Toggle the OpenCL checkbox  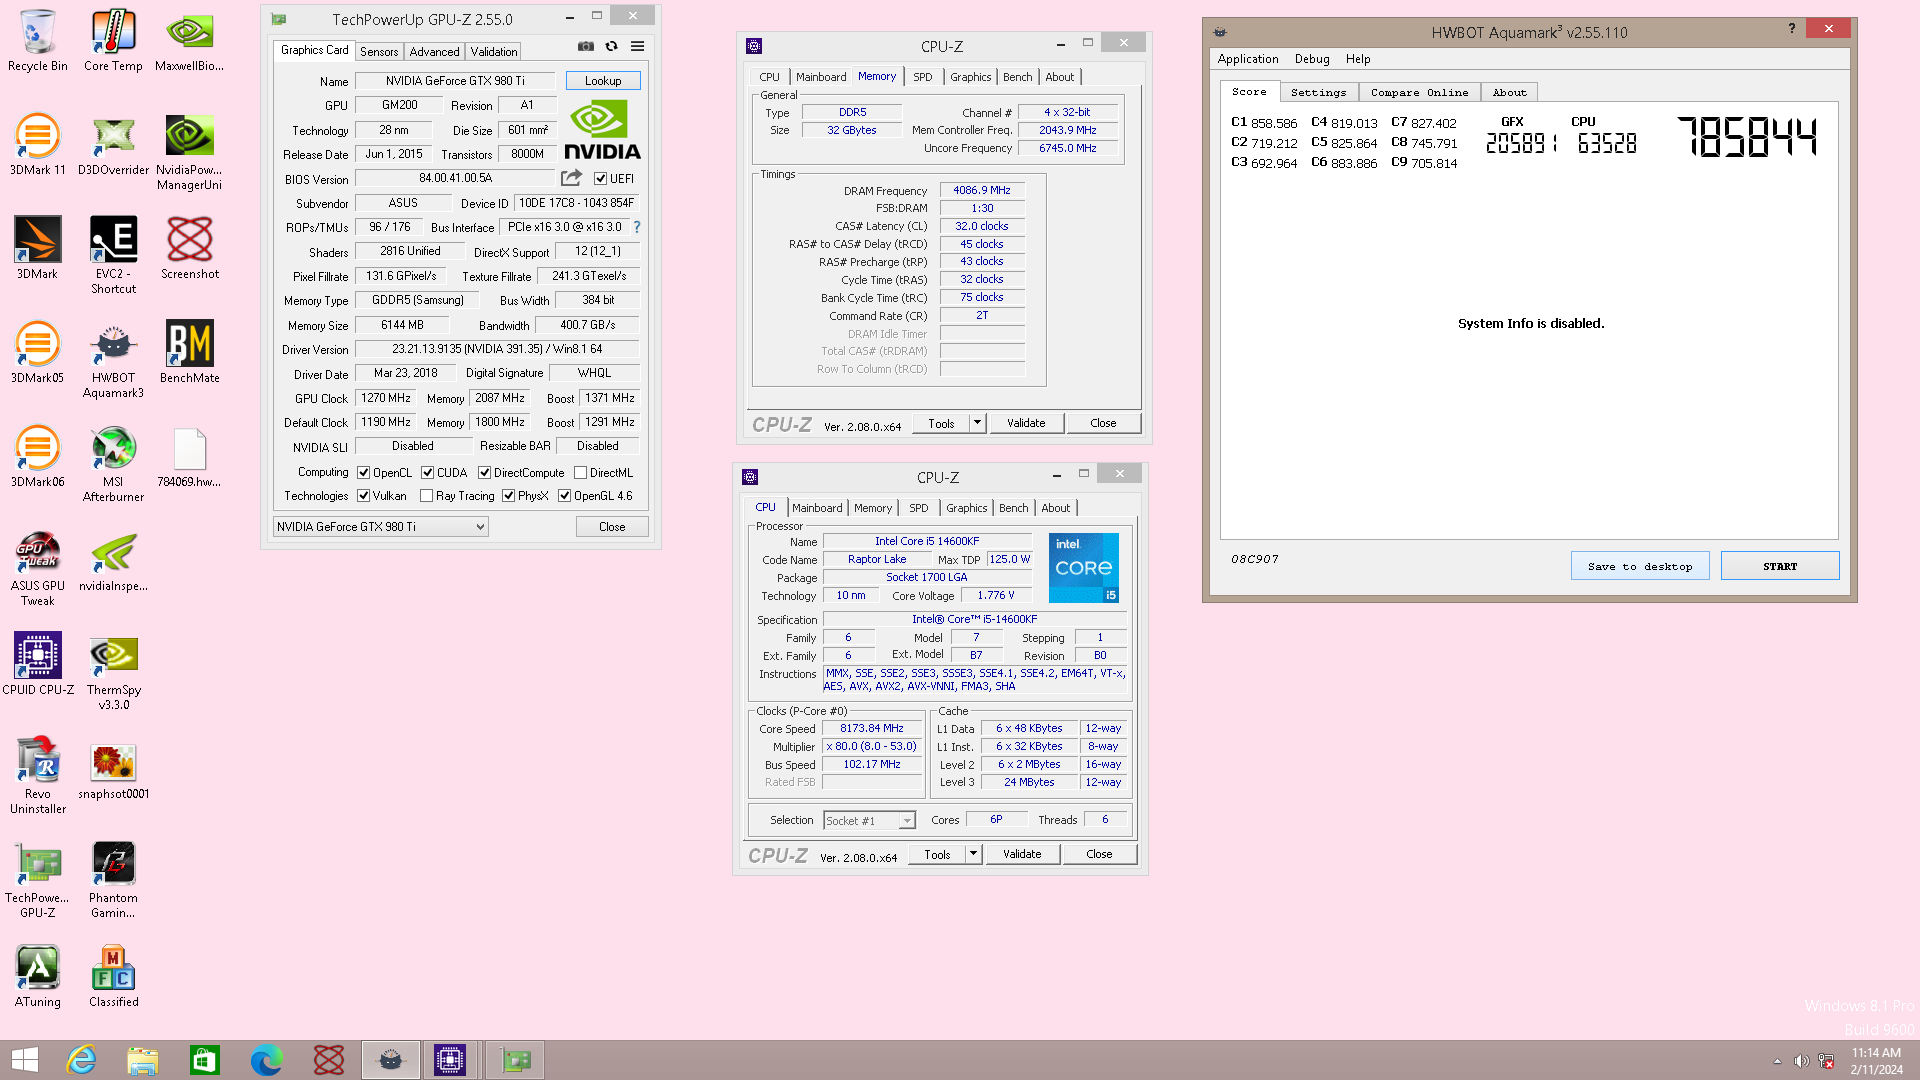364,473
